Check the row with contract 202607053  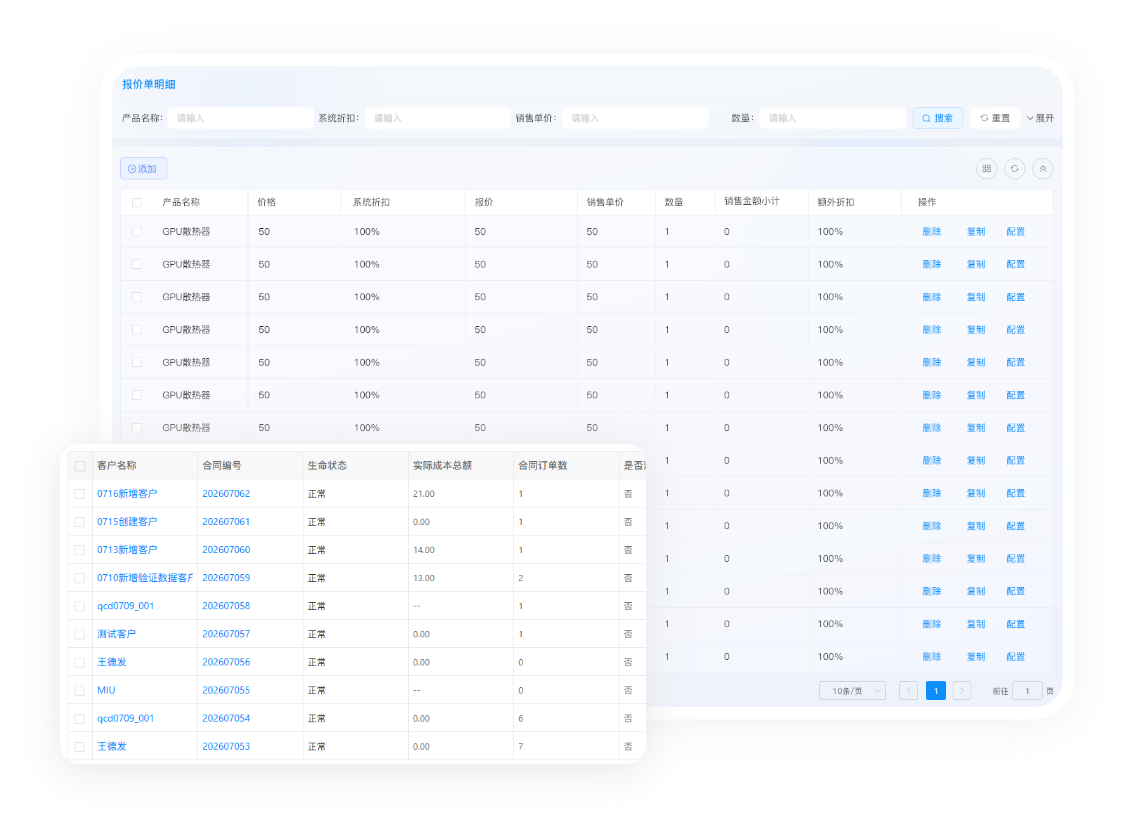click(80, 747)
